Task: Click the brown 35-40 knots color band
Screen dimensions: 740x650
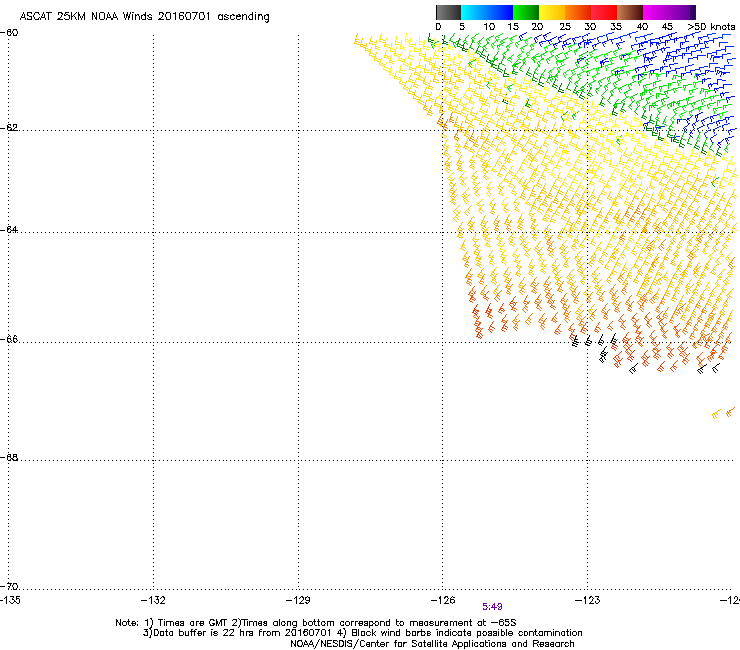Action: 630,12
